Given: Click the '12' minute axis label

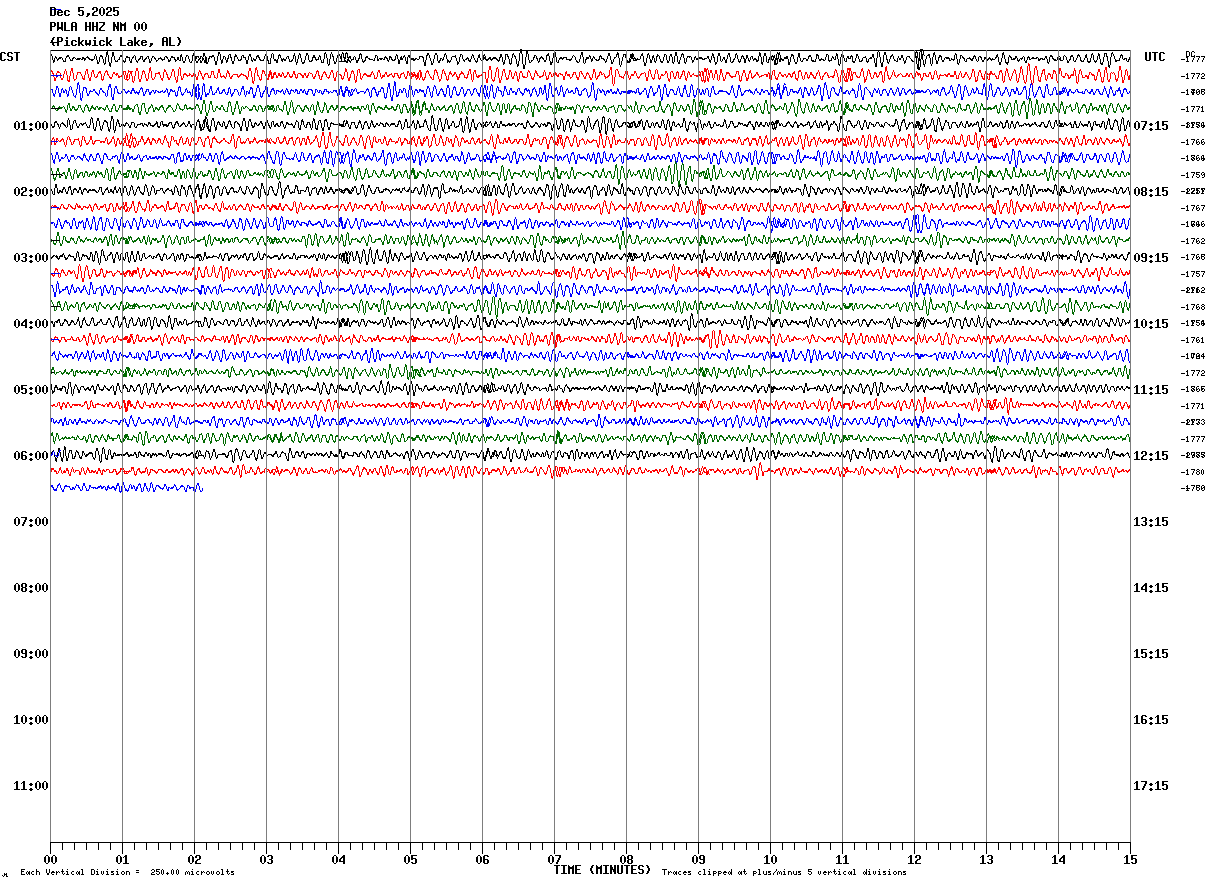Looking at the screenshot, I should point(914,859).
